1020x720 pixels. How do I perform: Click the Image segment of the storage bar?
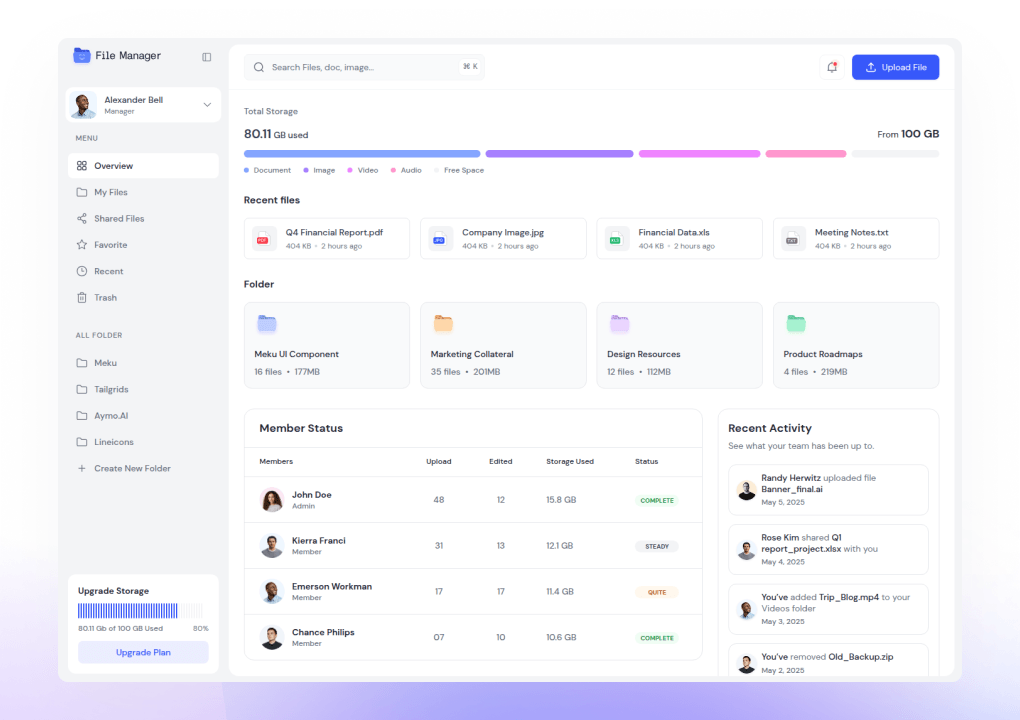(x=560, y=153)
